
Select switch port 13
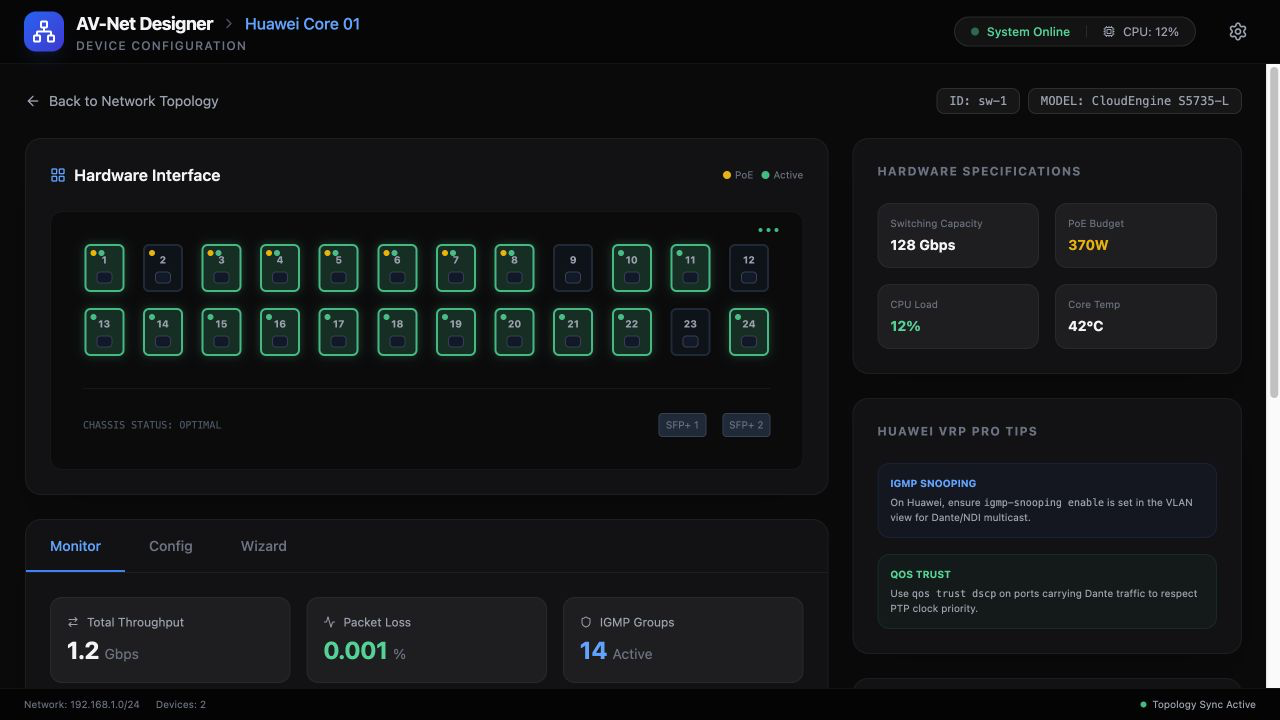tap(104, 332)
